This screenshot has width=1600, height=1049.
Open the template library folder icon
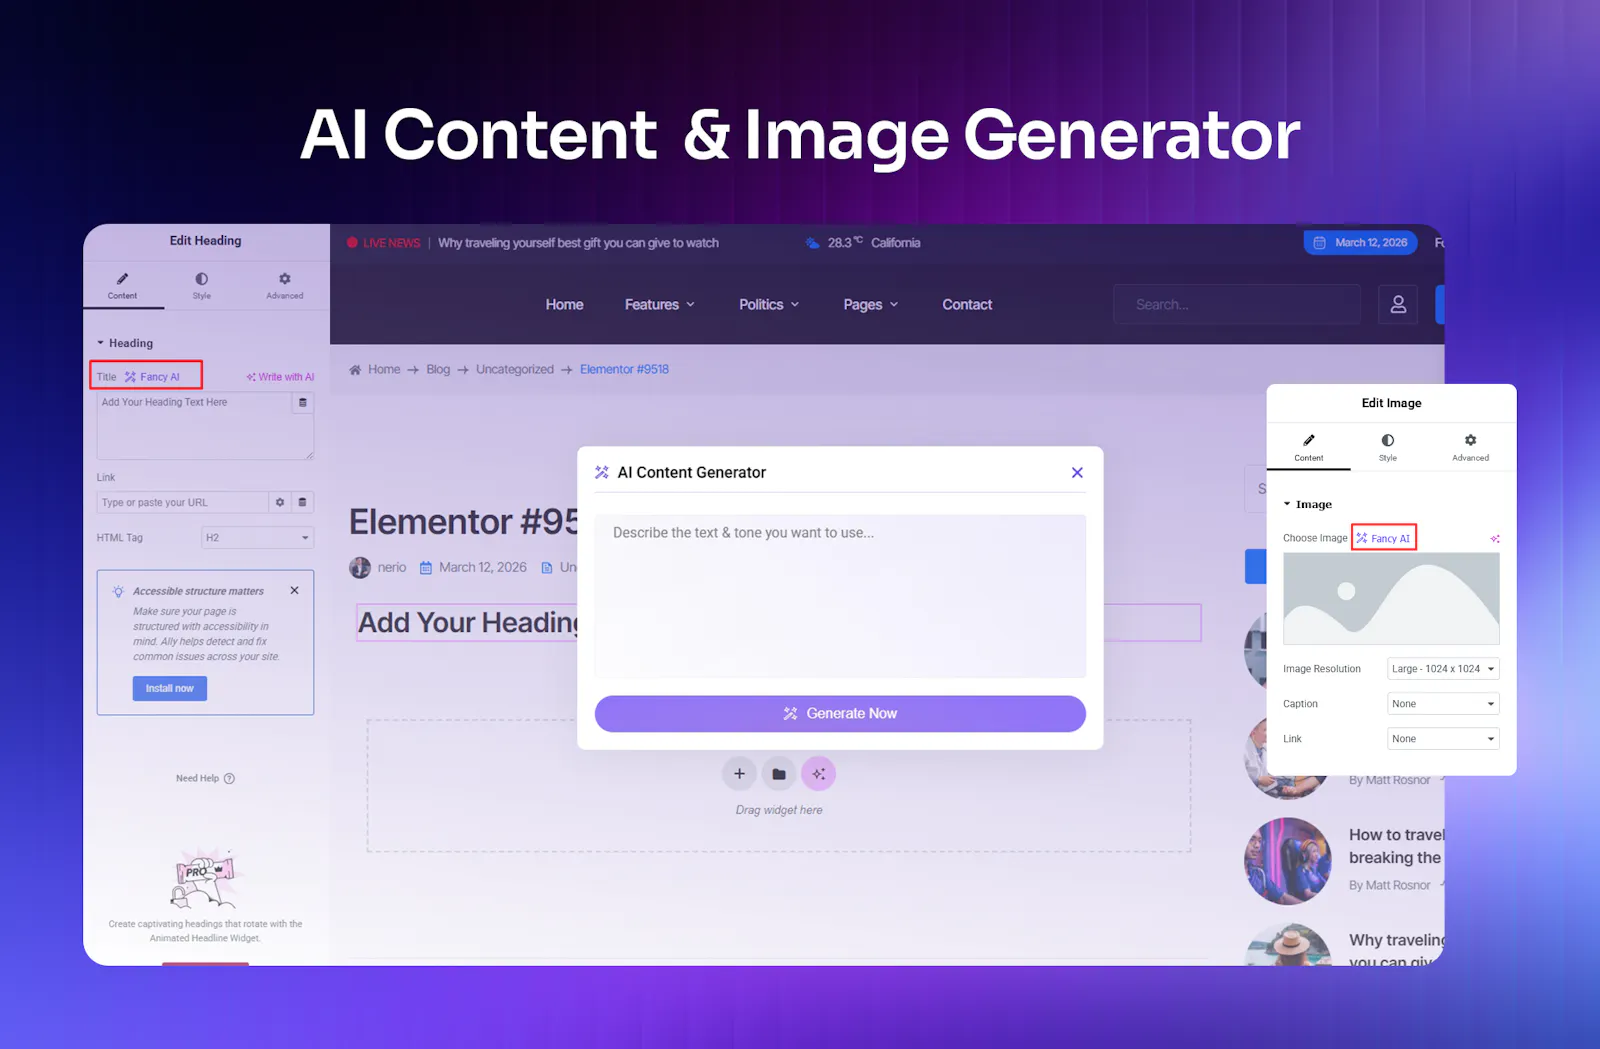click(x=779, y=774)
